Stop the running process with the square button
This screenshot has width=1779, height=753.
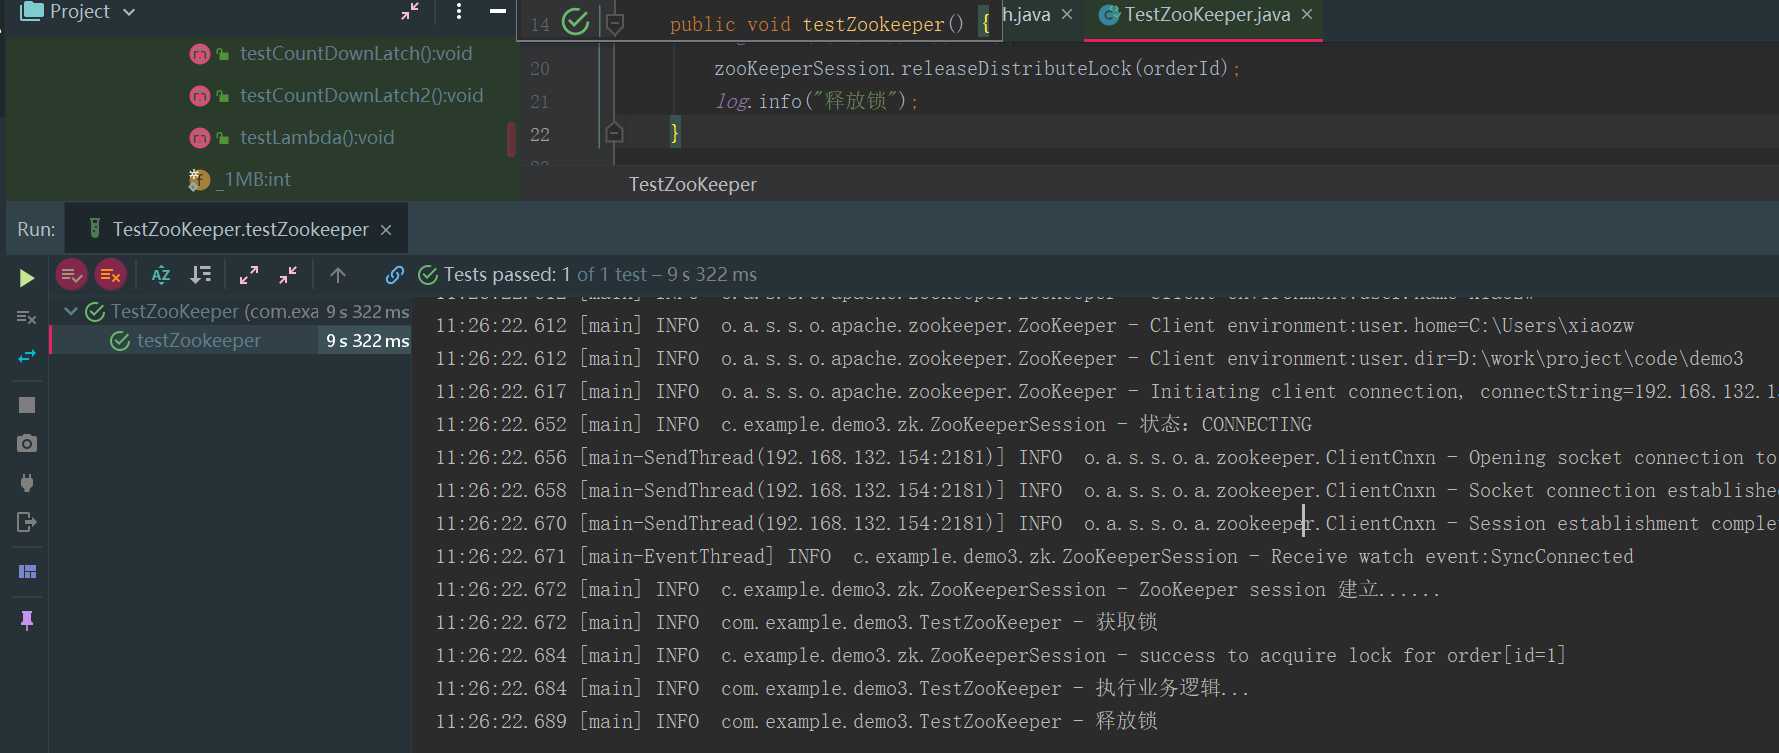tap(27, 405)
